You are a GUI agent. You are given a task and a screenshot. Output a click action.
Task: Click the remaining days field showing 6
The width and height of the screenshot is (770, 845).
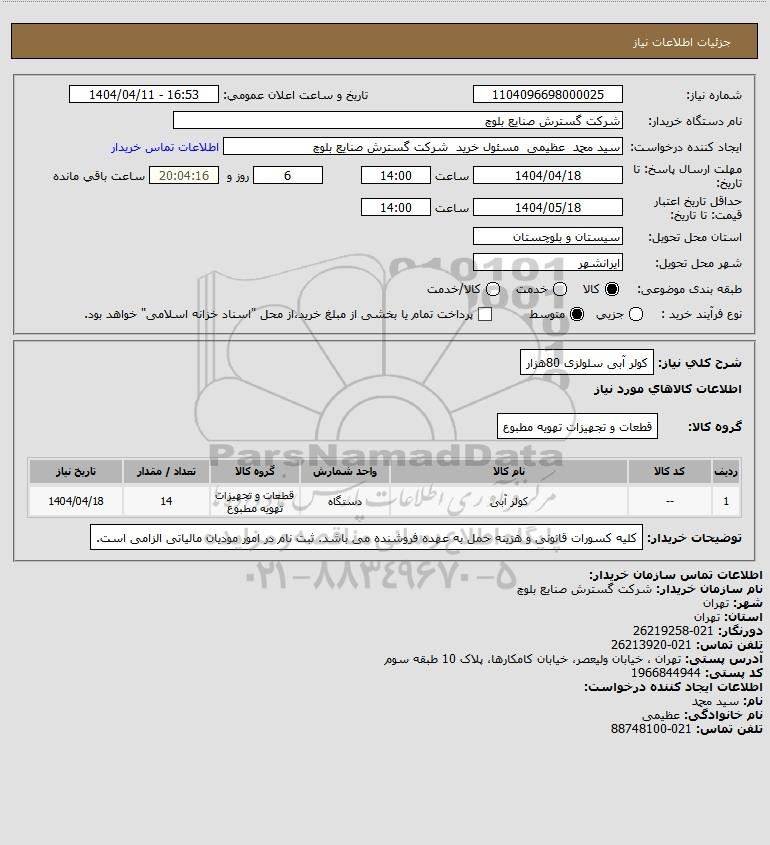[288, 176]
